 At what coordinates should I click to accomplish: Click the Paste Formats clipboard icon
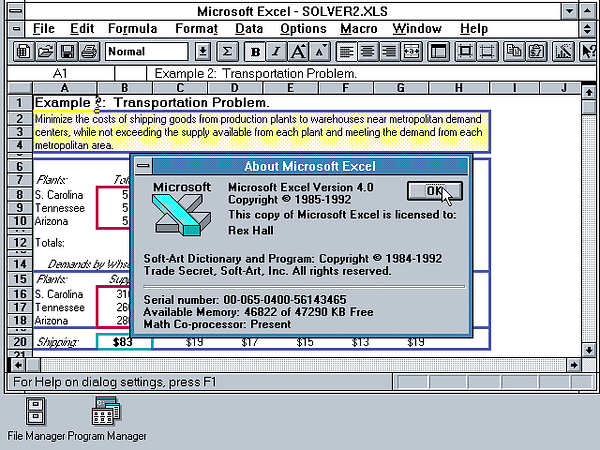pyautogui.click(x=536, y=51)
